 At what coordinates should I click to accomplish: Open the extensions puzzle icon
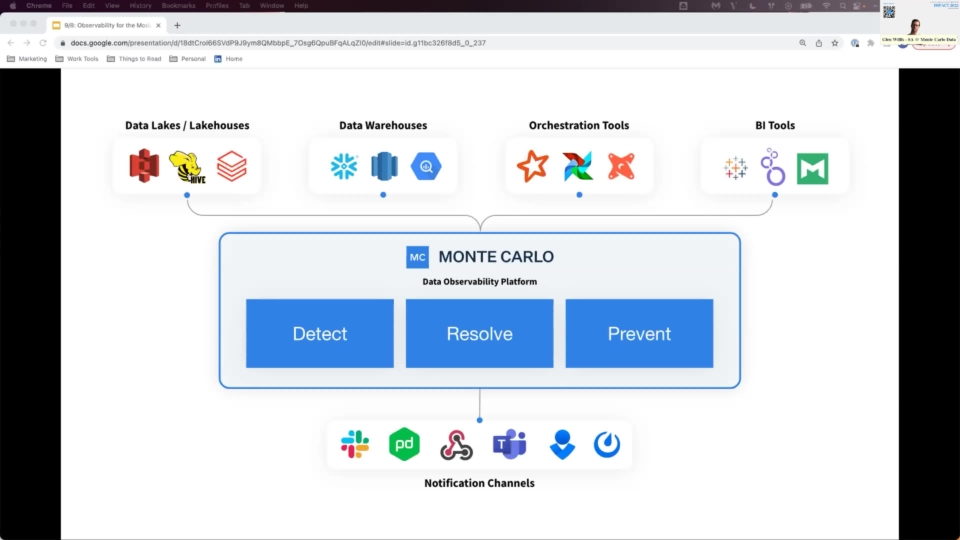[x=871, y=43]
